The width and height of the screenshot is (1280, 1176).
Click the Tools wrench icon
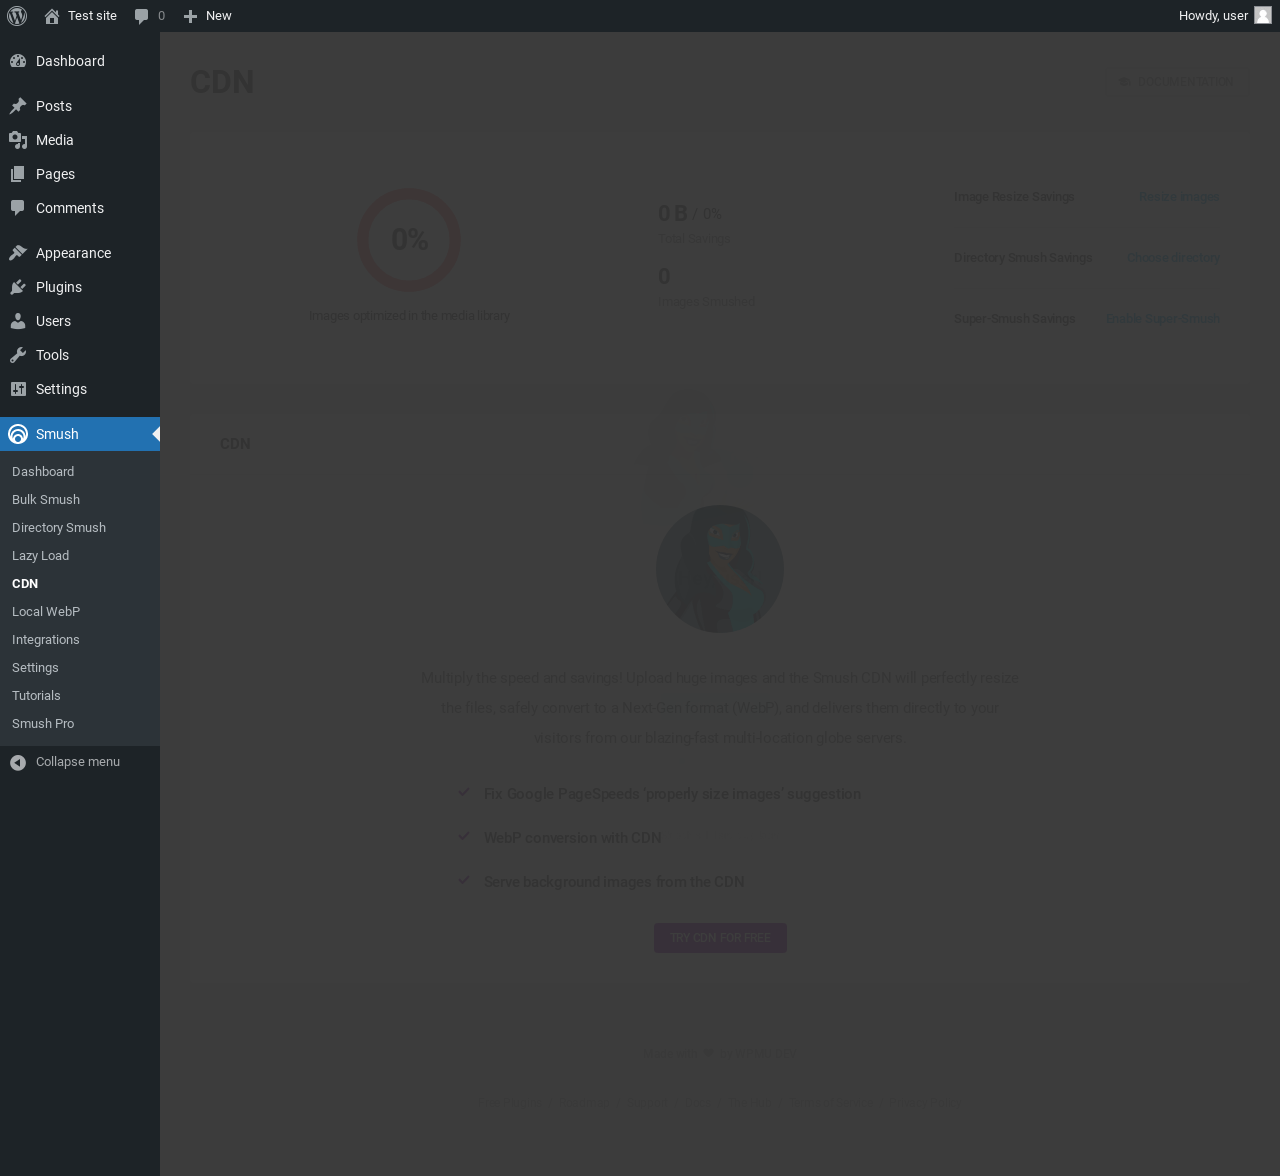(x=18, y=355)
